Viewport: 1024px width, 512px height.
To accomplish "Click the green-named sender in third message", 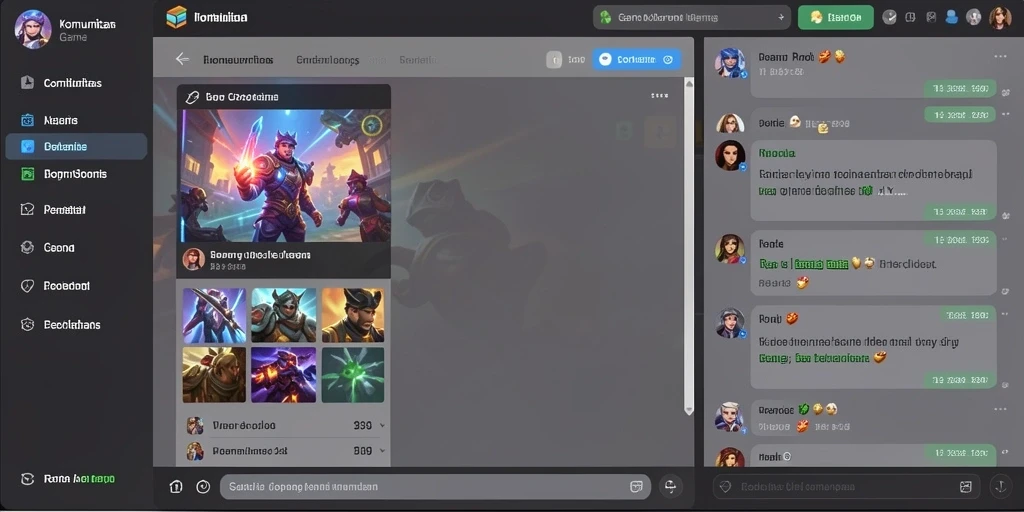I will (x=776, y=153).
